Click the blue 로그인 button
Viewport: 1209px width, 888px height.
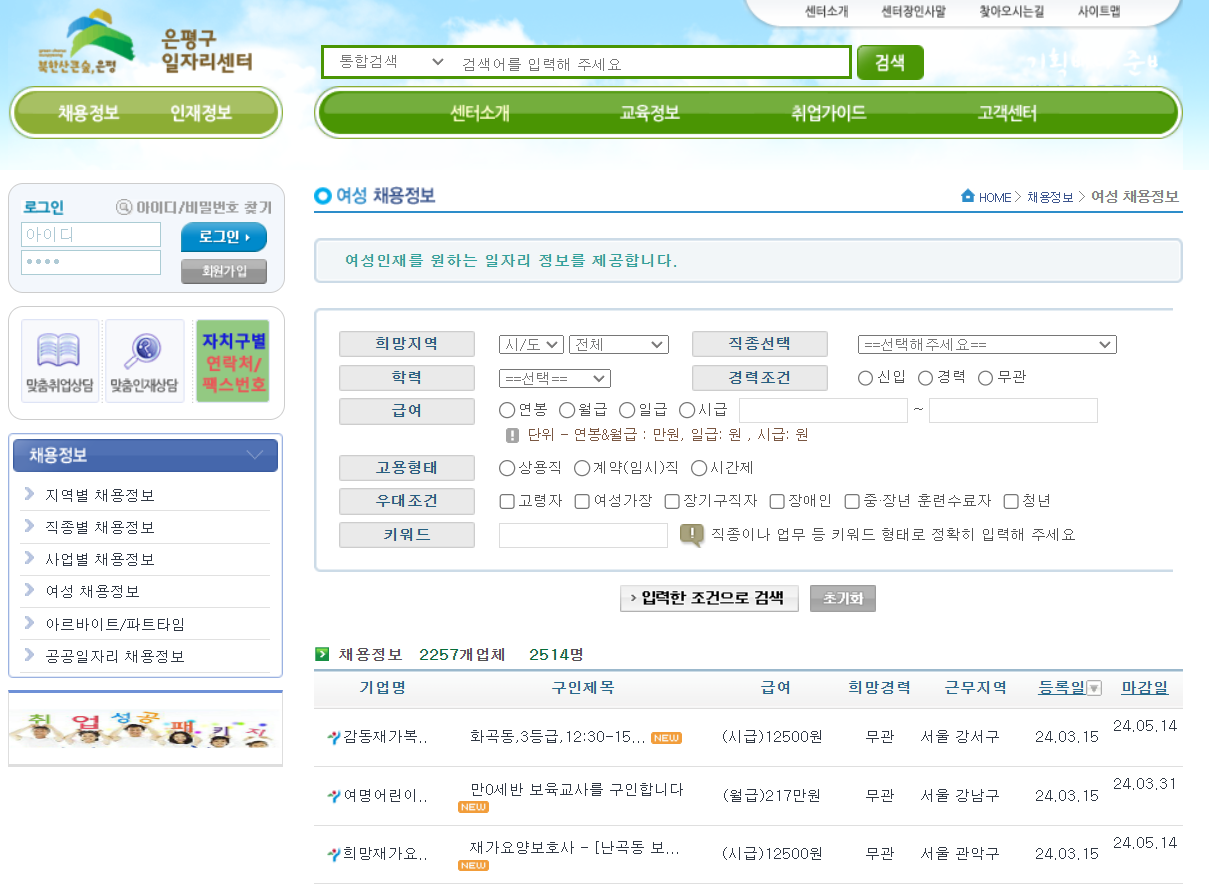pyautogui.click(x=224, y=237)
